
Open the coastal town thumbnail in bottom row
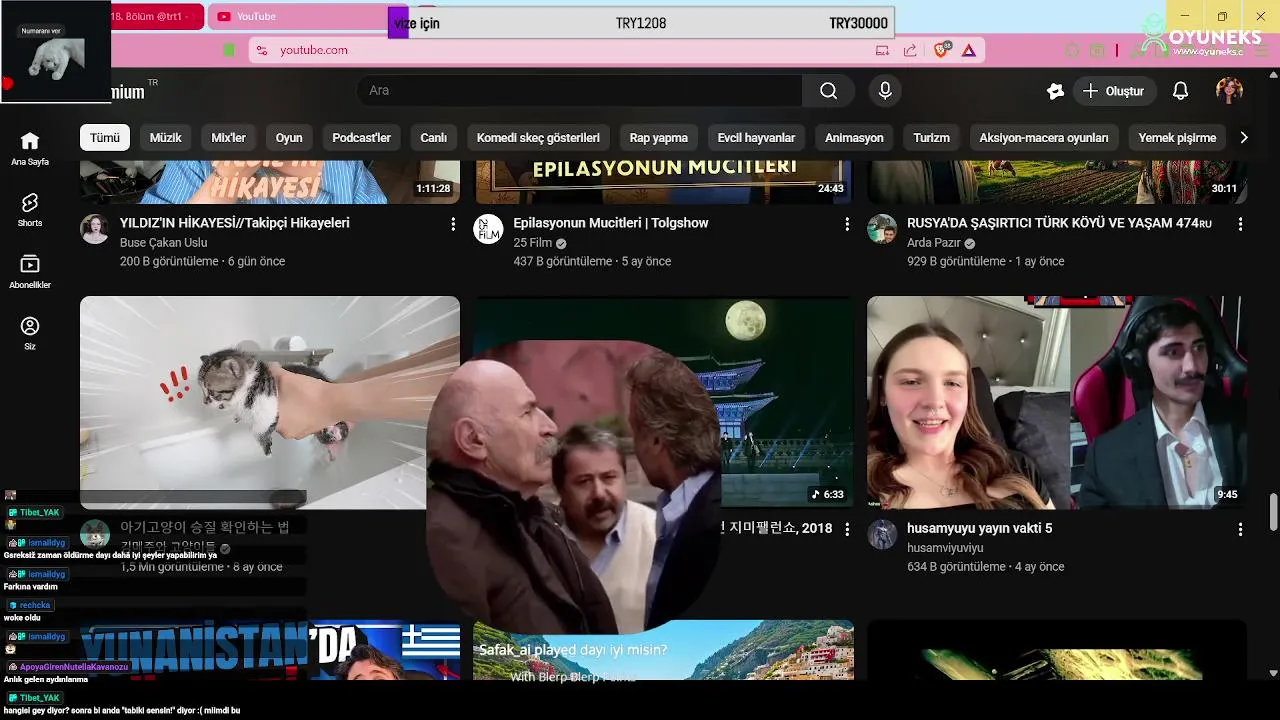point(663,650)
